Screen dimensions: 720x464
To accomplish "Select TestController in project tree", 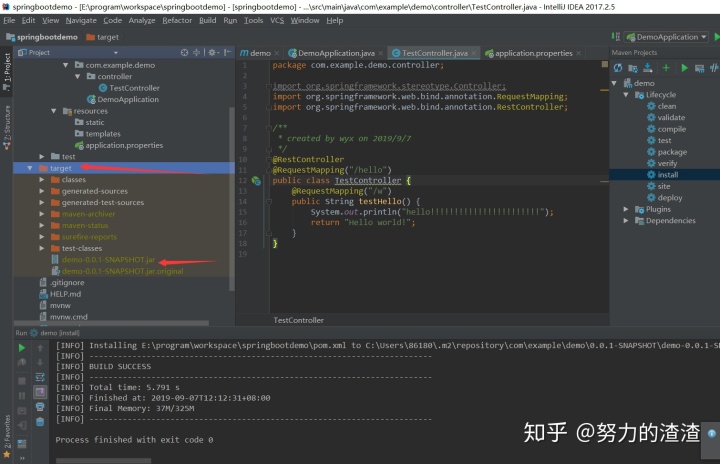I will [129, 88].
